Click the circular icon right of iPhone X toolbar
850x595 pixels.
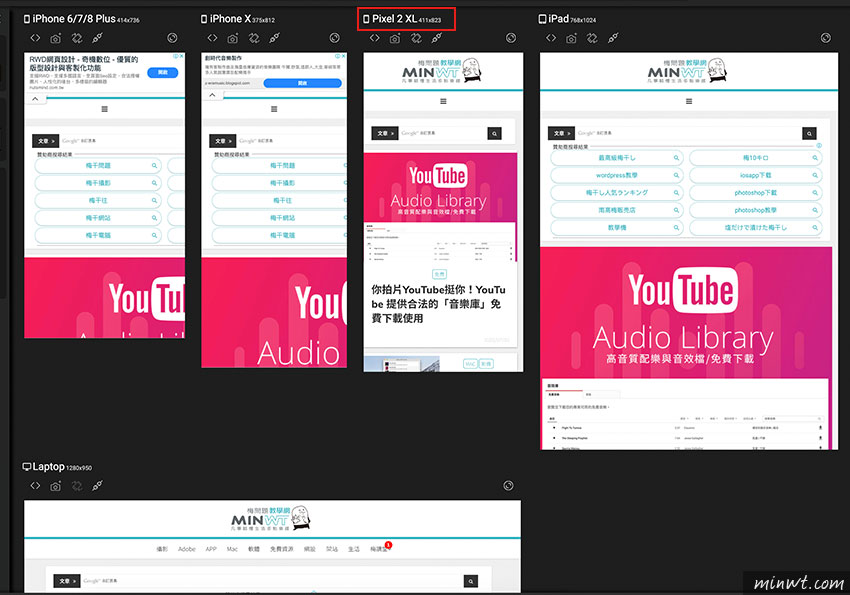[334, 38]
